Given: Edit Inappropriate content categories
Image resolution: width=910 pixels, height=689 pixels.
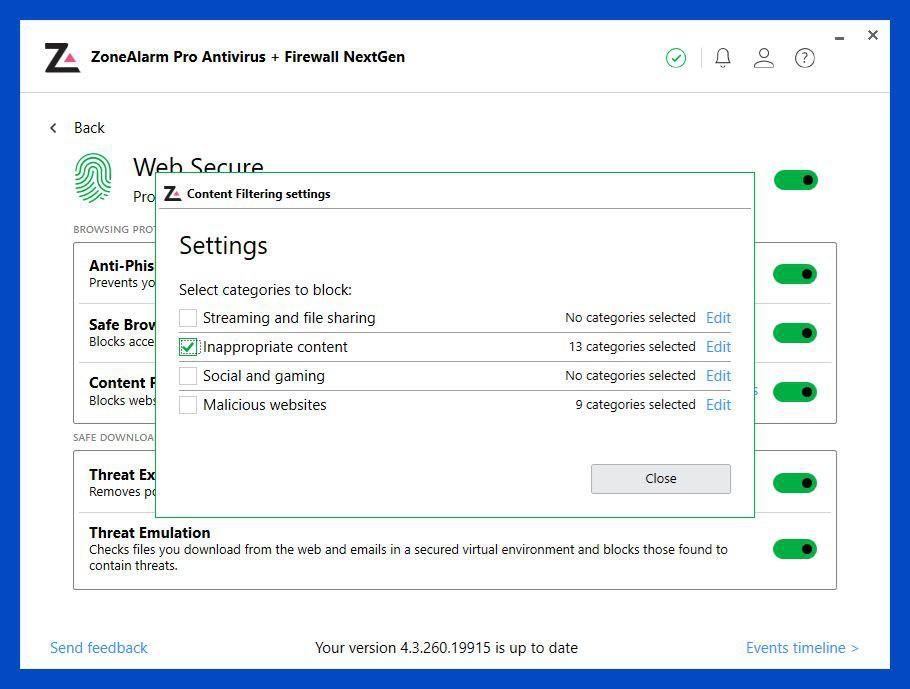Looking at the screenshot, I should pos(718,347).
